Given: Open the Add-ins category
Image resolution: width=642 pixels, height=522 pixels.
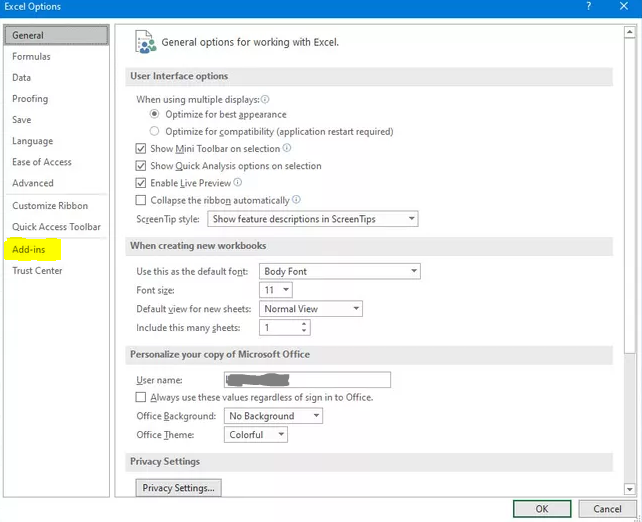Looking at the screenshot, I should click(x=57, y=249).
